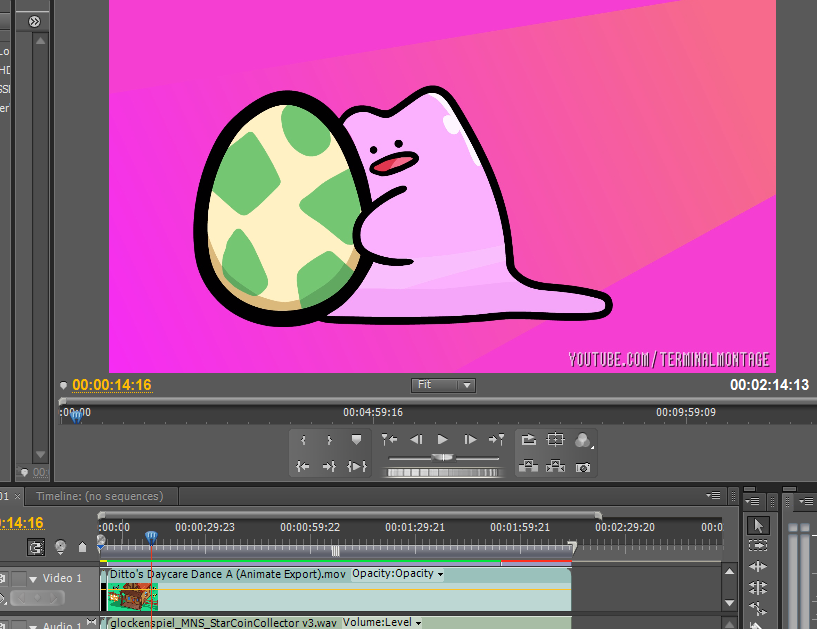Click Play In to Out
Image resolution: width=817 pixels, height=629 pixels.
click(x=357, y=466)
